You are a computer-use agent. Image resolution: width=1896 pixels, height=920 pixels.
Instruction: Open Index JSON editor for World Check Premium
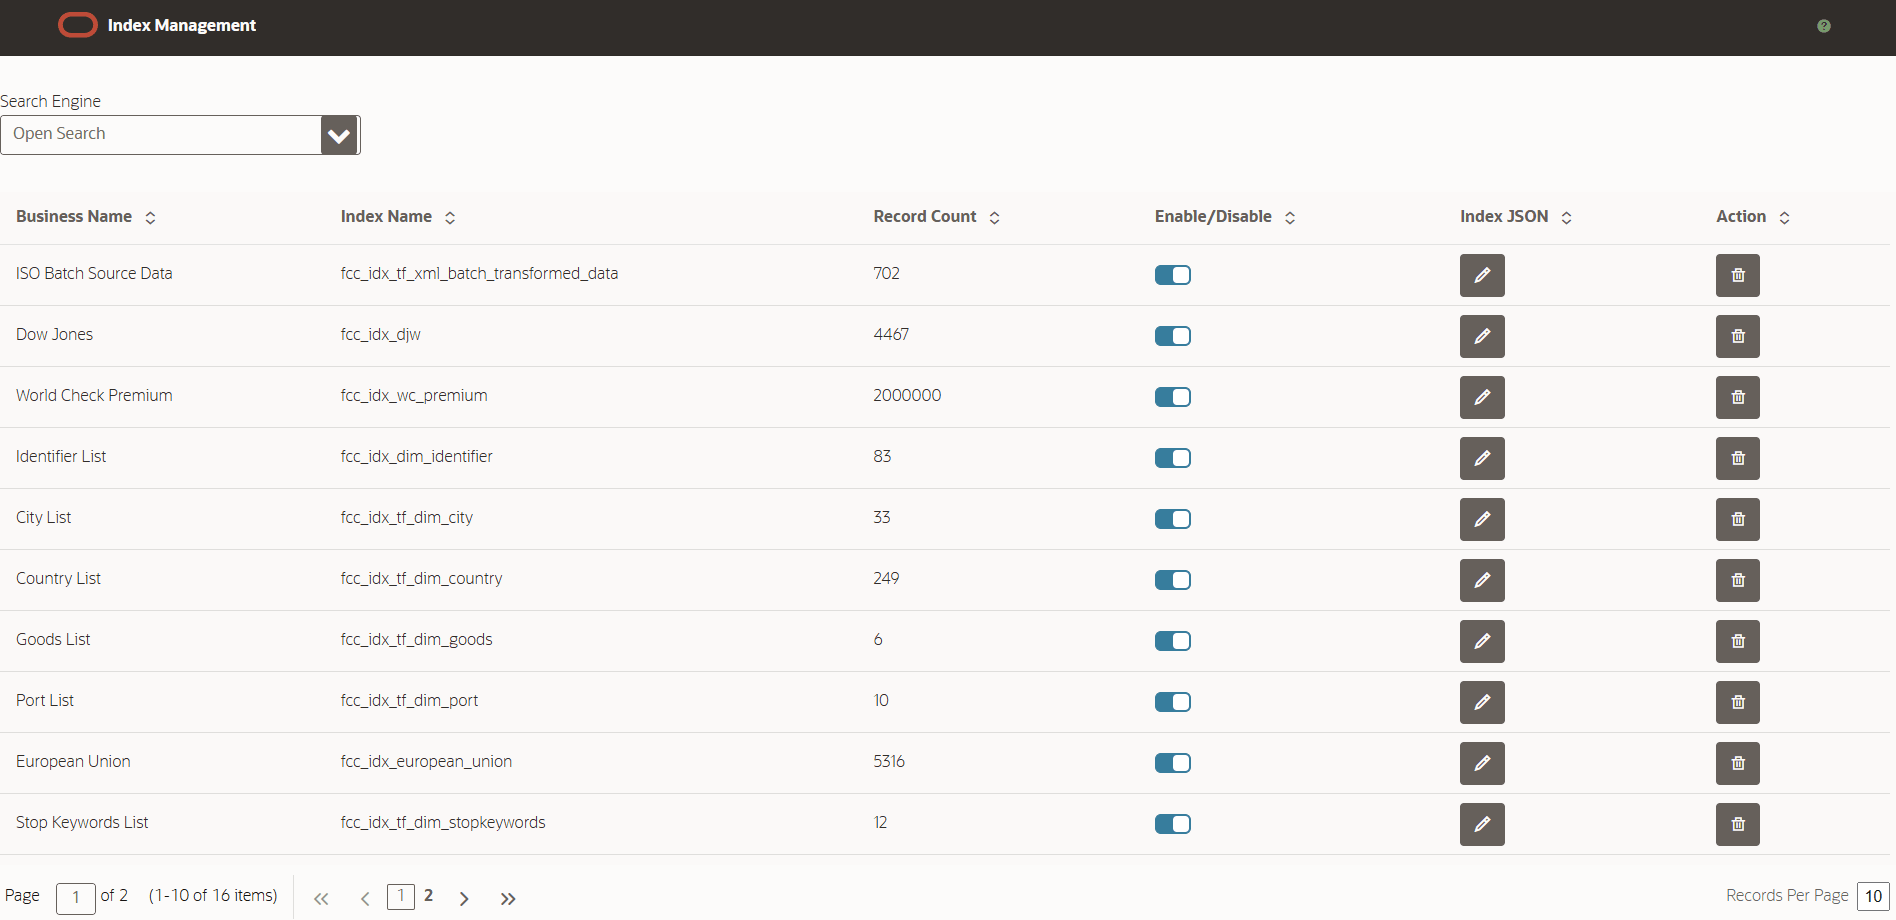[1482, 397]
